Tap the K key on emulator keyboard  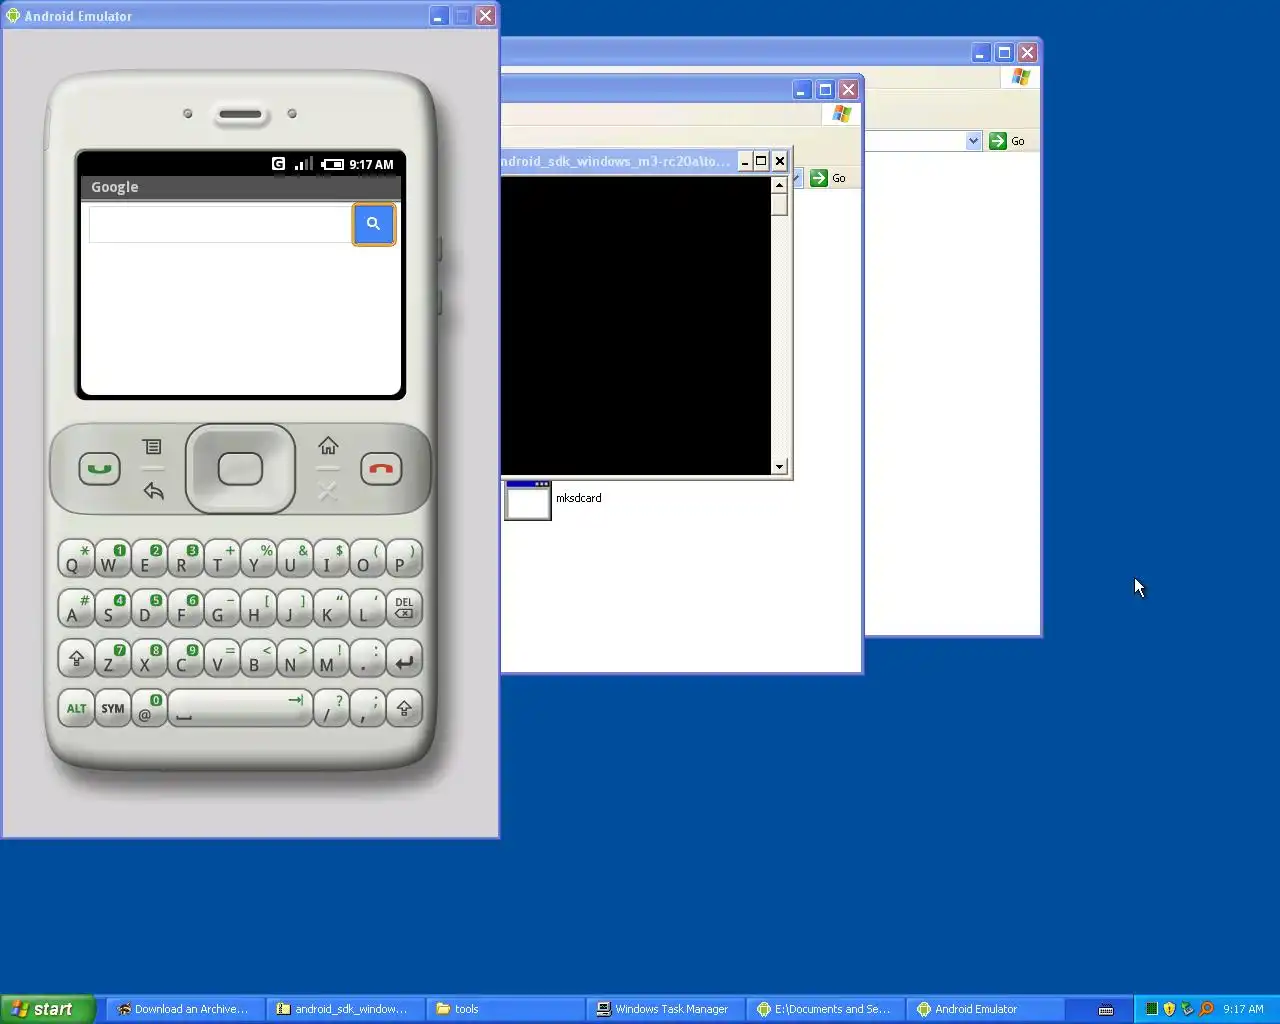pos(331,608)
